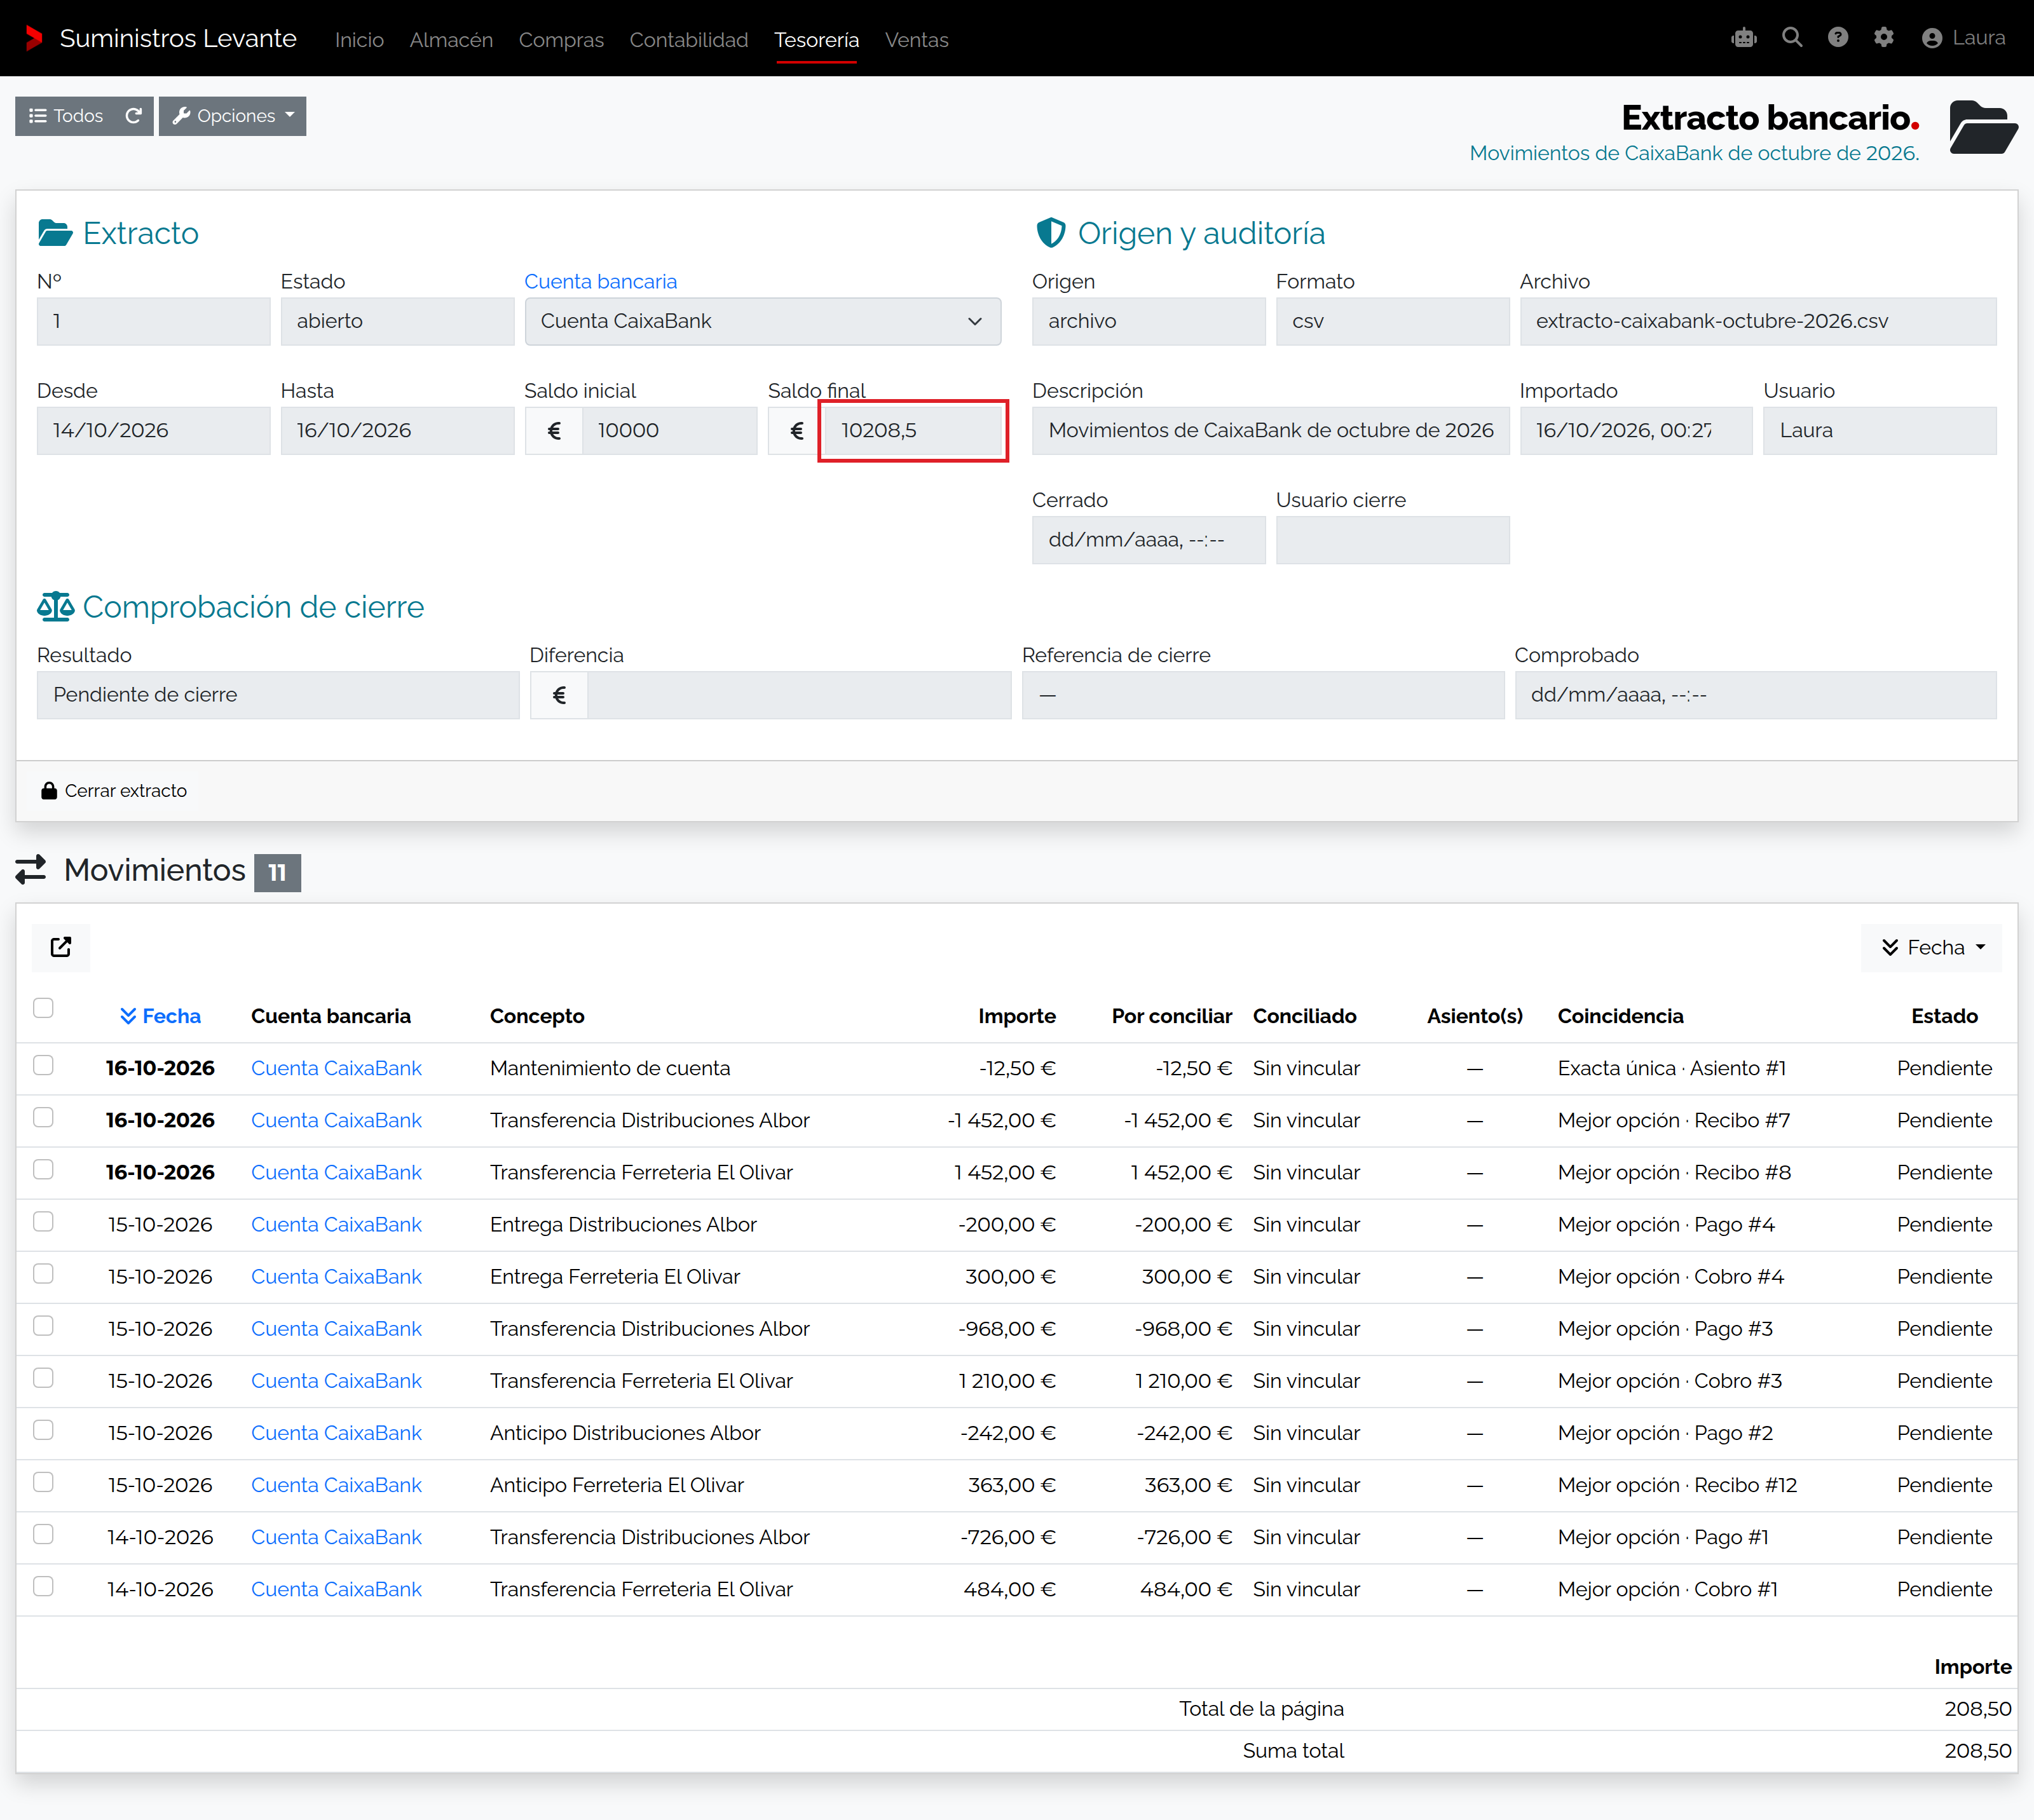Open Cuenta CaixaBank link in Mantenimiento row
This screenshot has width=2034, height=1820.
(336, 1068)
